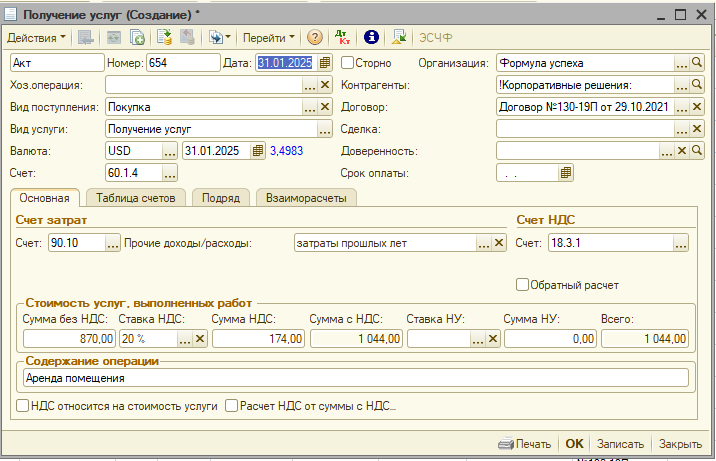Open calendar picker next to Дата field
The height and width of the screenshot is (461, 716).
point(325,63)
